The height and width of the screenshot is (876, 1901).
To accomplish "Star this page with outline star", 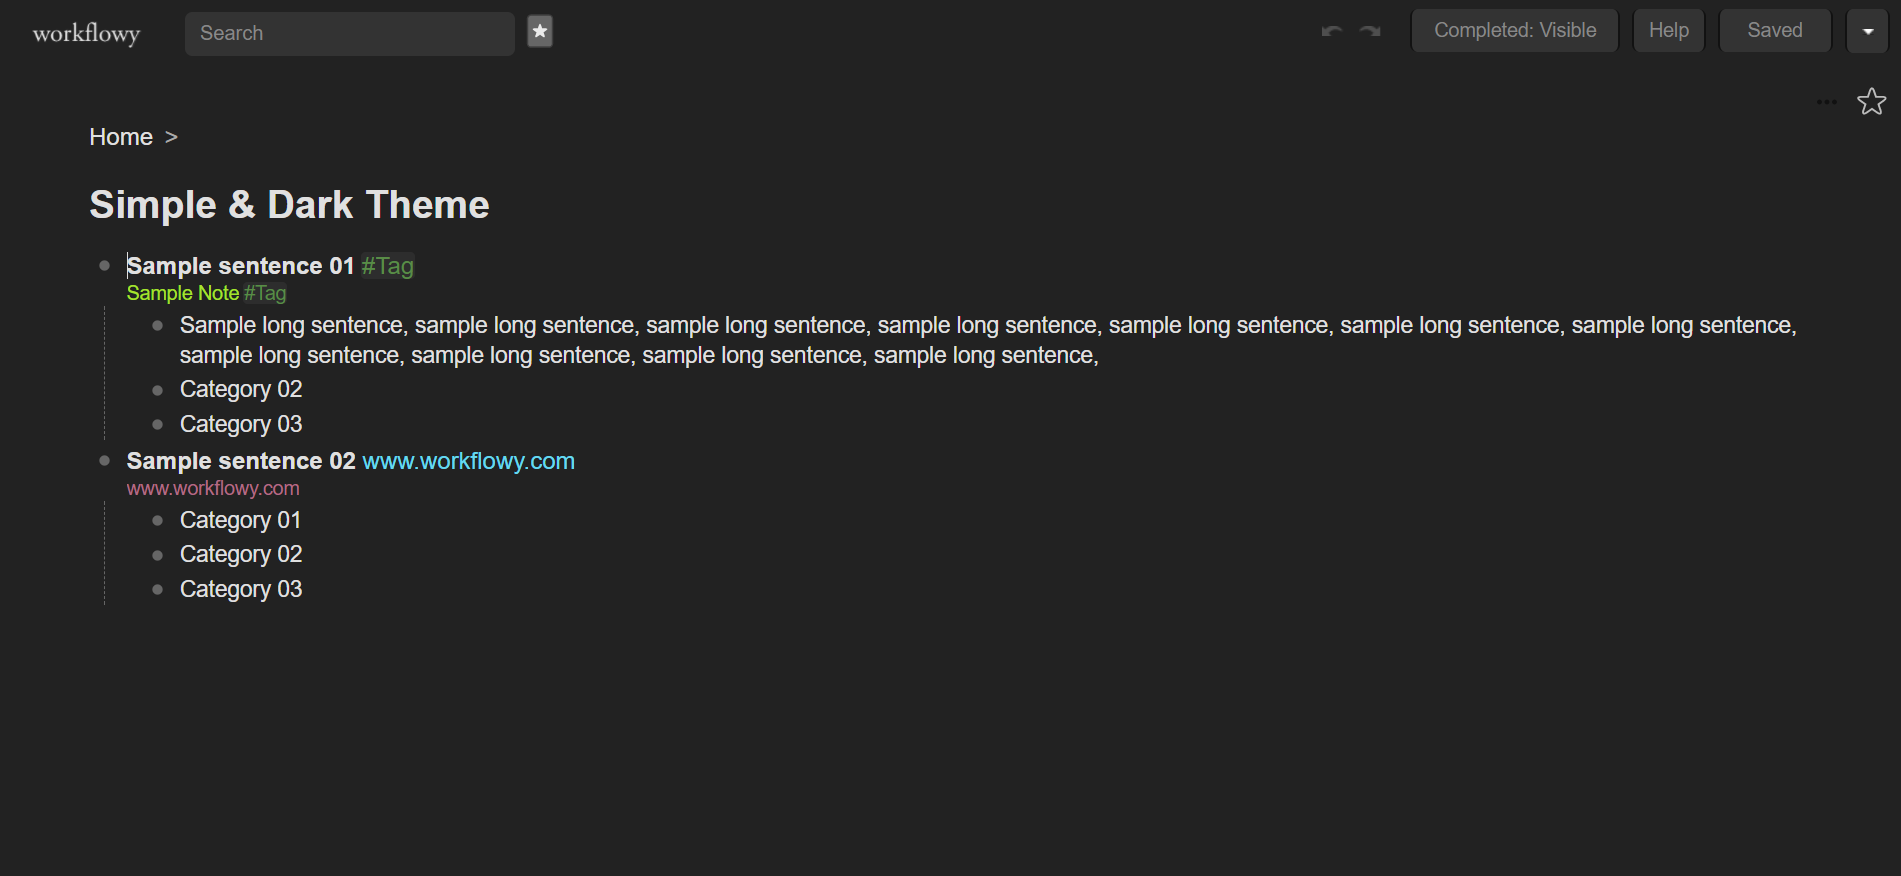I will point(1871,102).
